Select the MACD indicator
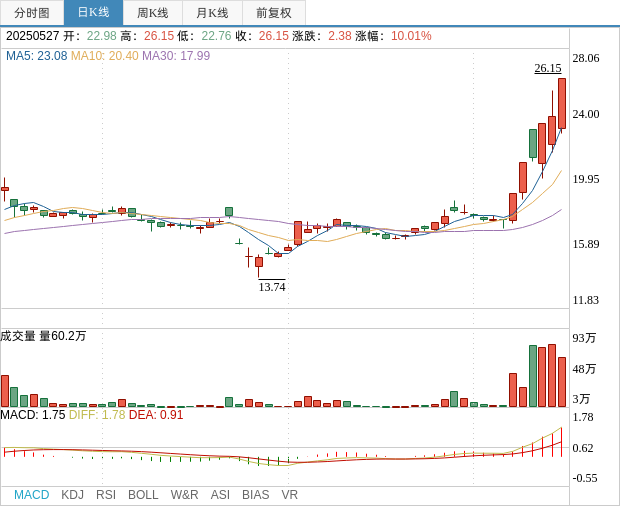Viewport: 620px width, 506px height. pos(32,495)
